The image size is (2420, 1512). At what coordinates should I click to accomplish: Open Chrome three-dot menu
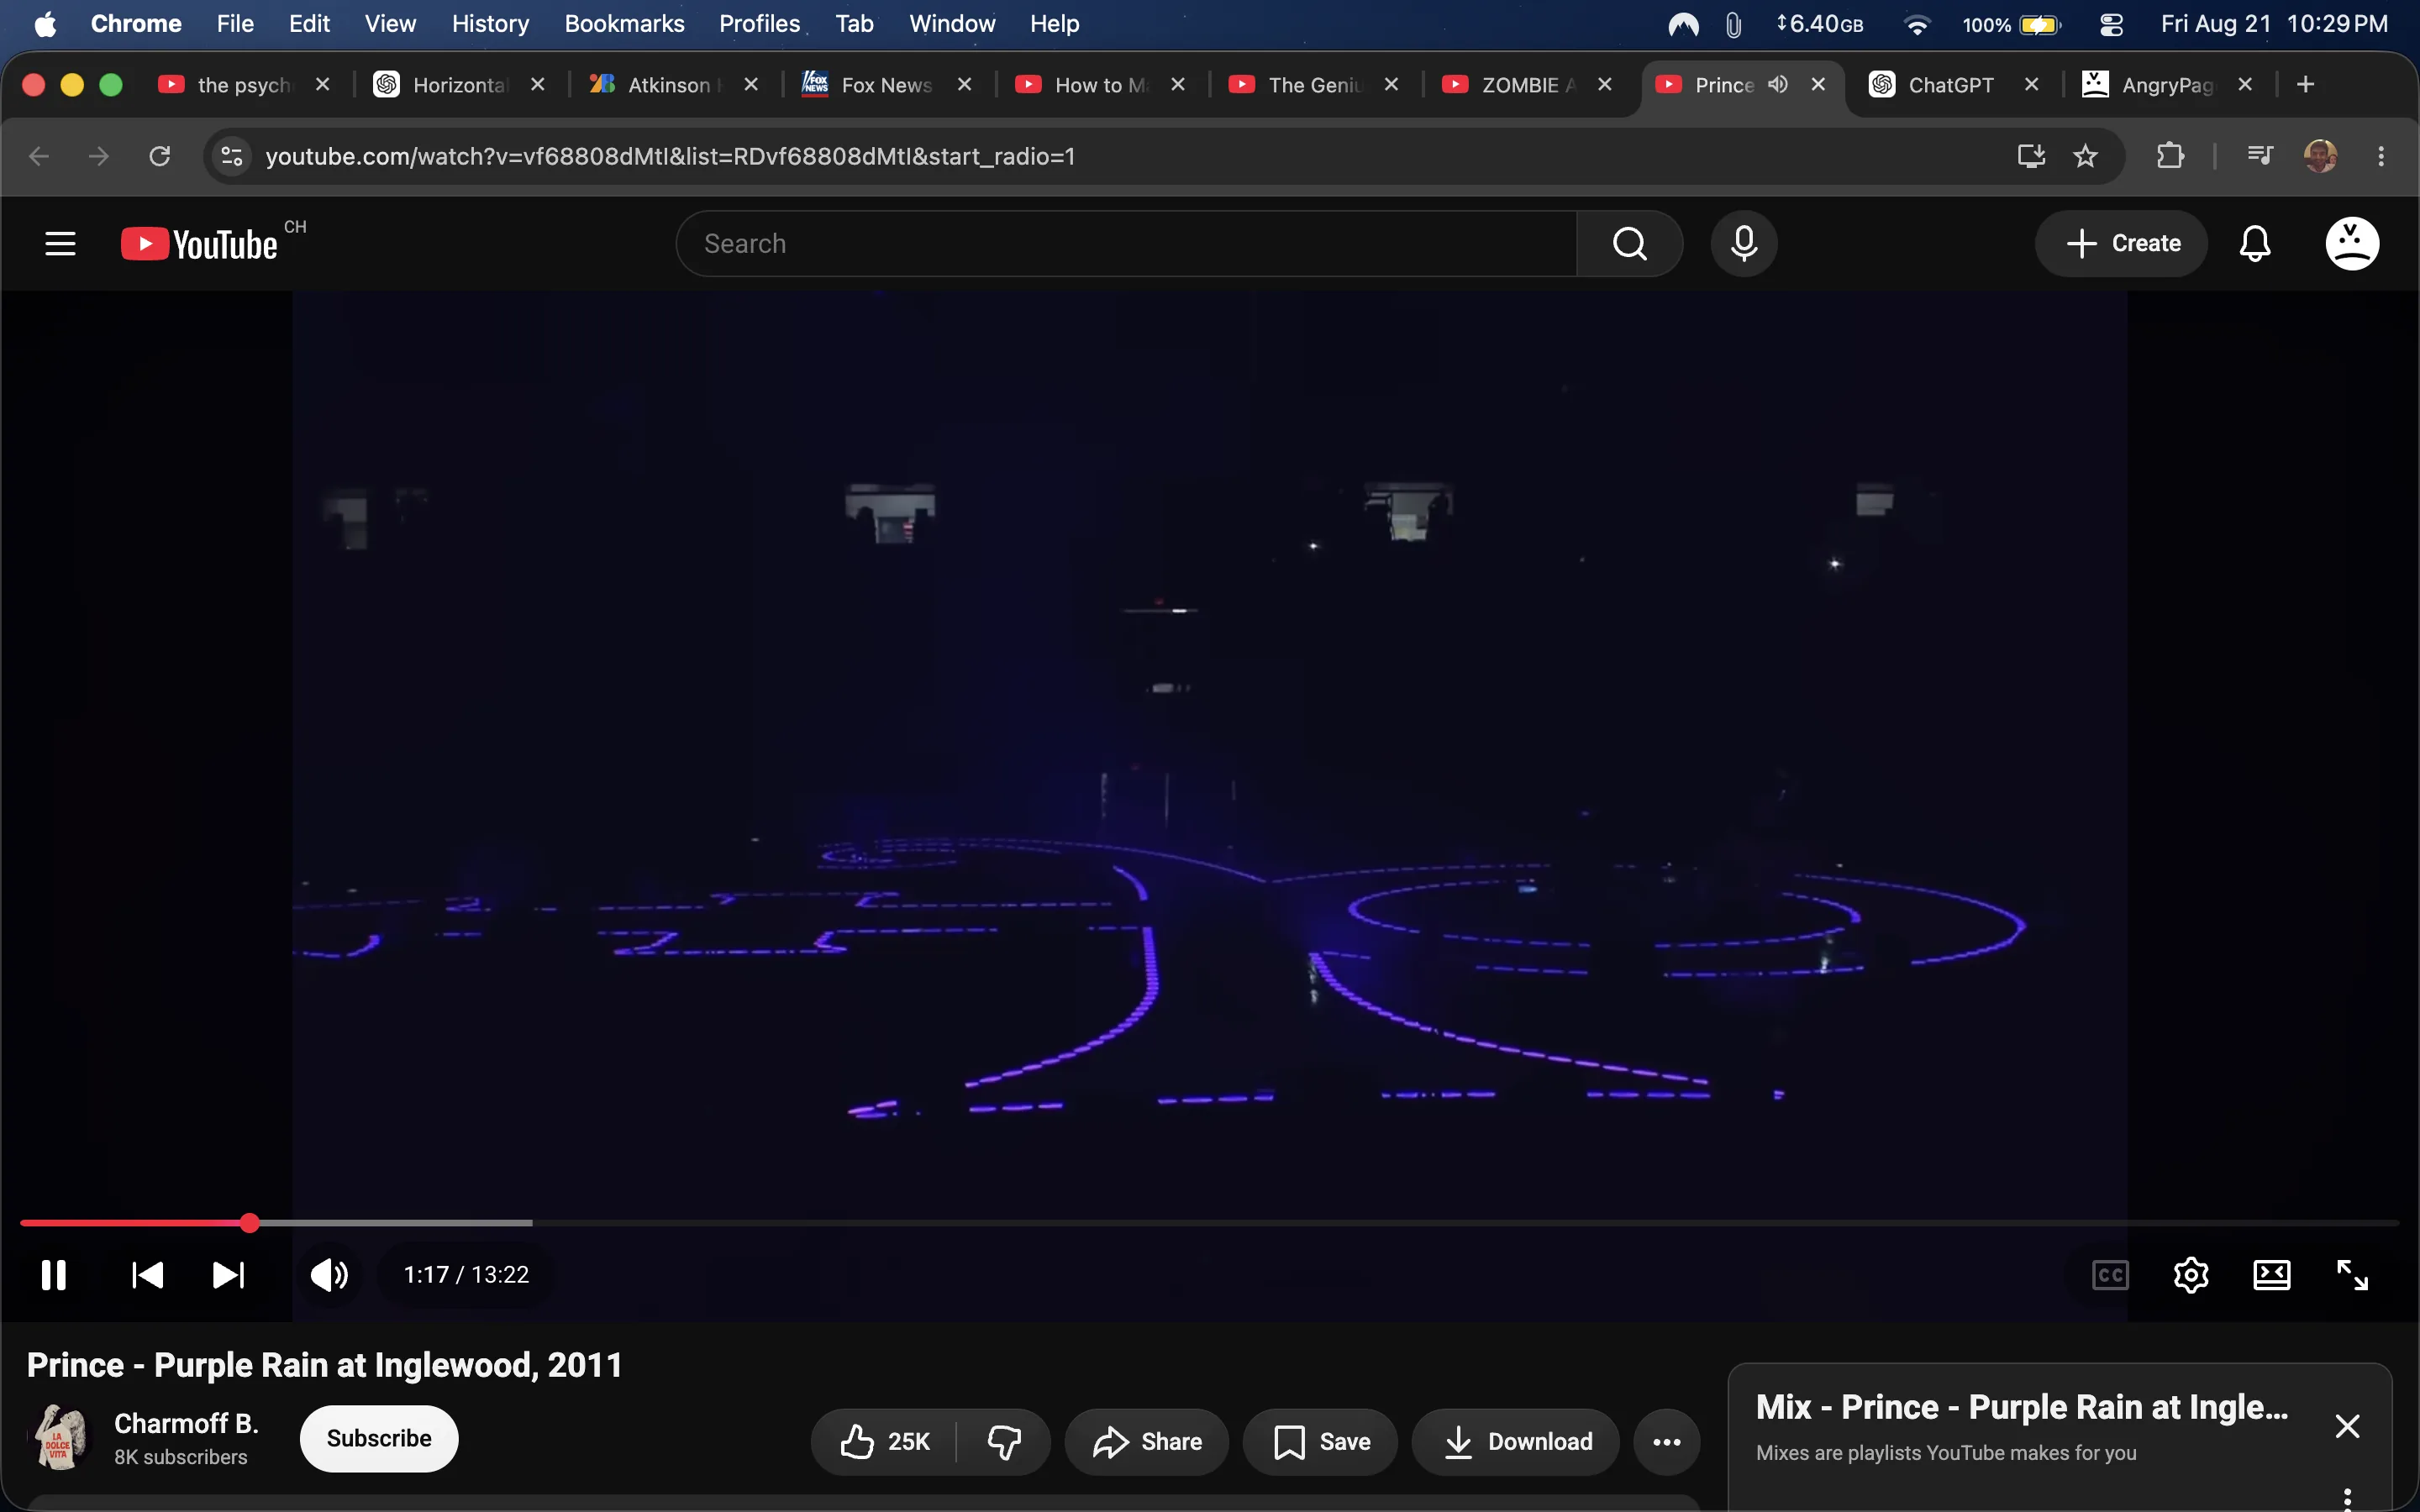pos(2381,156)
